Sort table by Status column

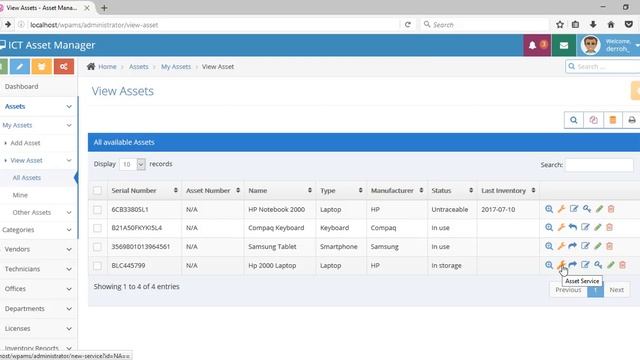tap(452, 191)
